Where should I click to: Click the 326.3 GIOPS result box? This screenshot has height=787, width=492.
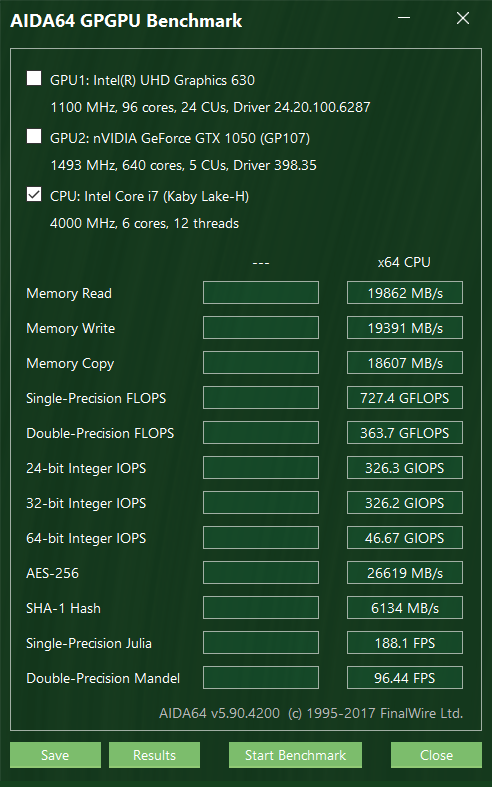coord(405,468)
